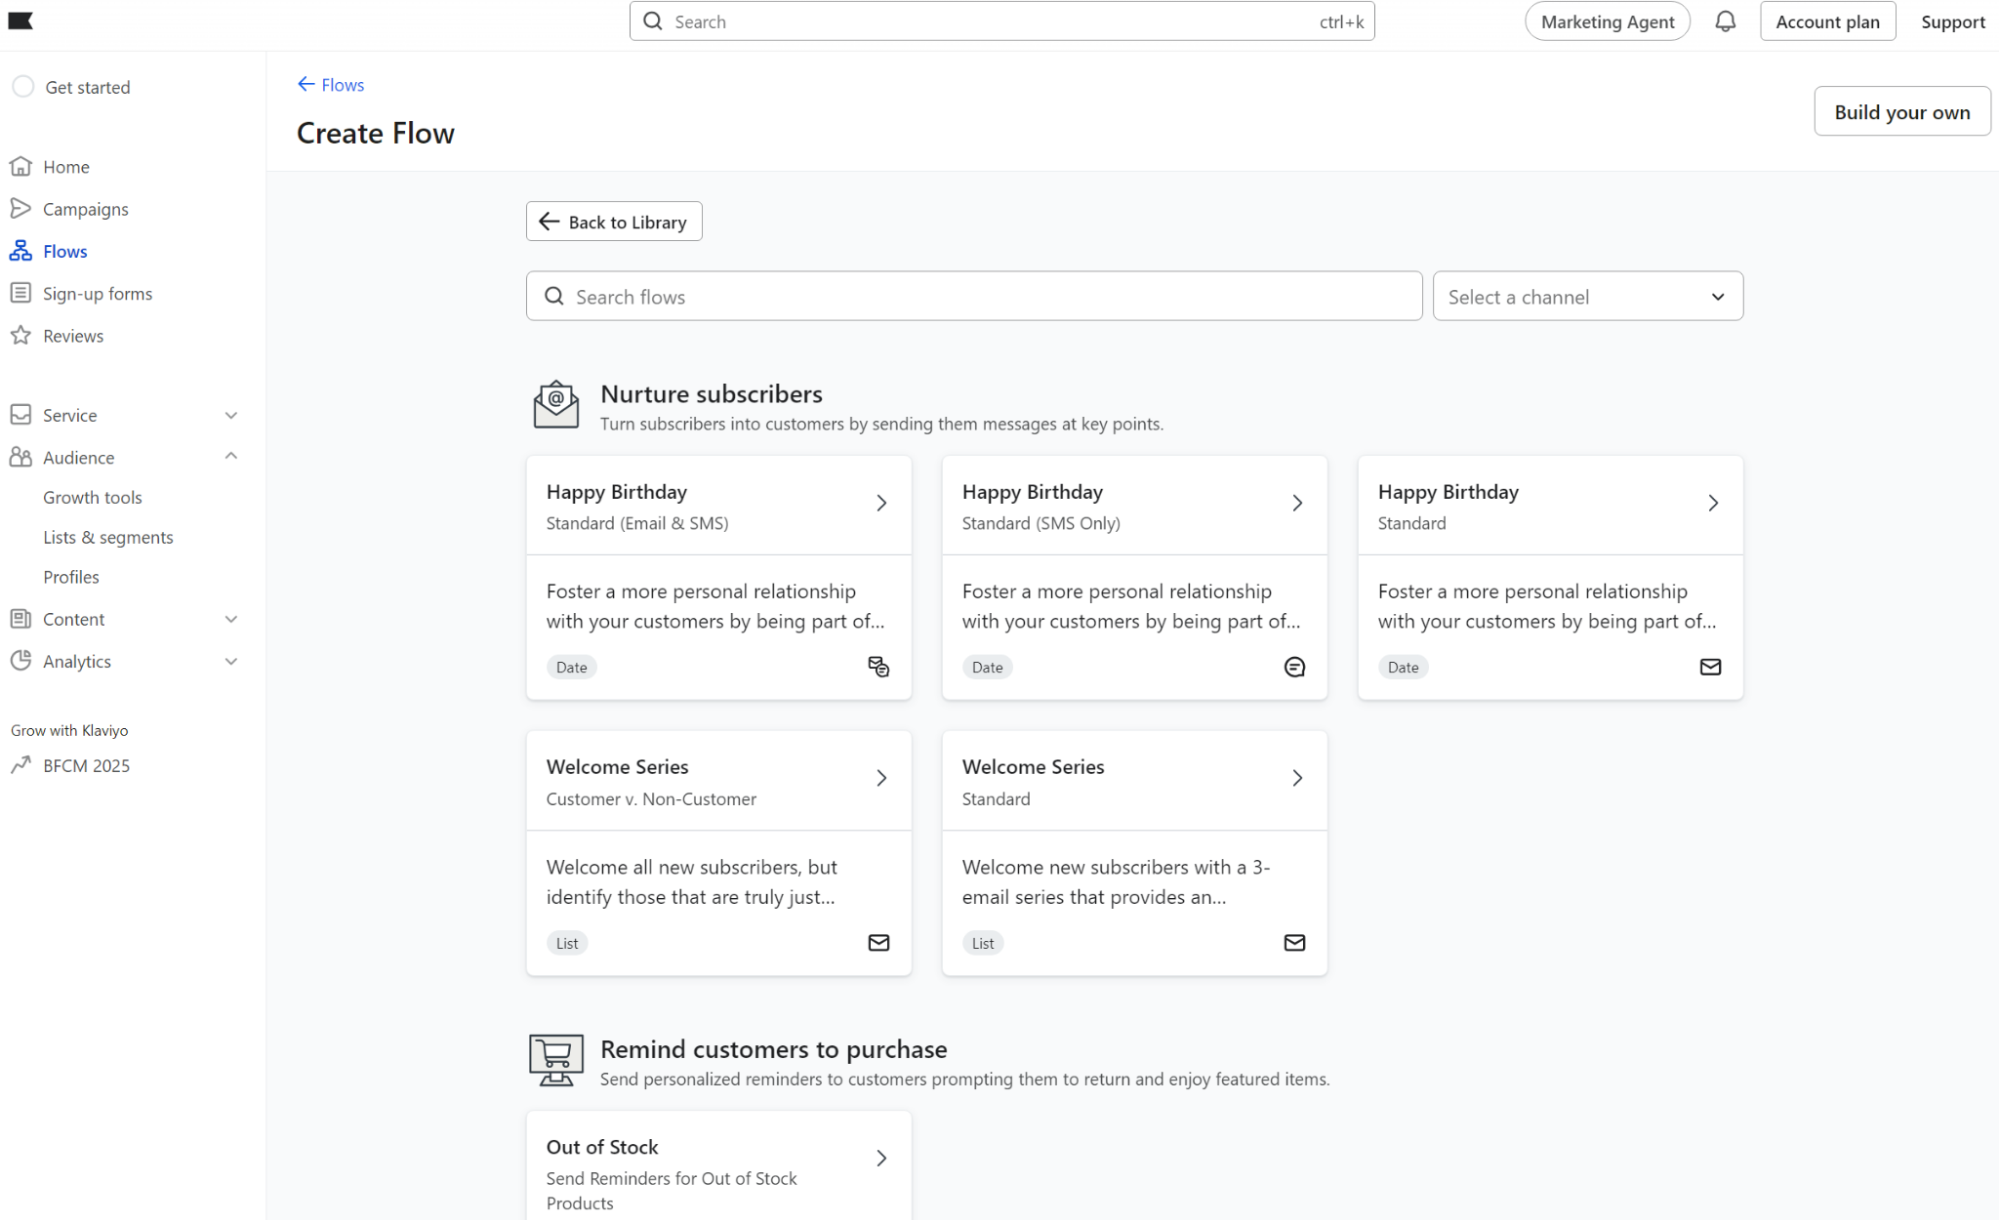Expand the Service sidebar section
This screenshot has height=1221, width=1999.
(x=231, y=415)
